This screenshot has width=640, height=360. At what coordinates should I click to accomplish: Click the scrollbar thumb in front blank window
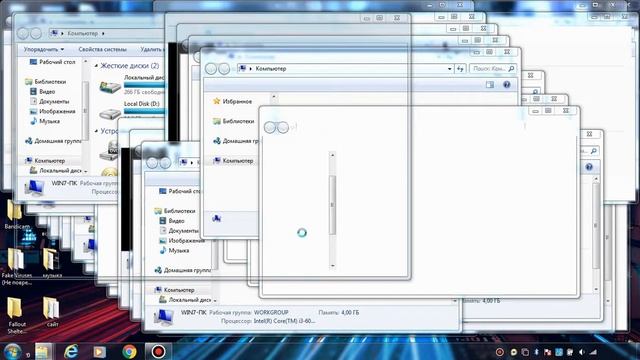tap(332, 205)
